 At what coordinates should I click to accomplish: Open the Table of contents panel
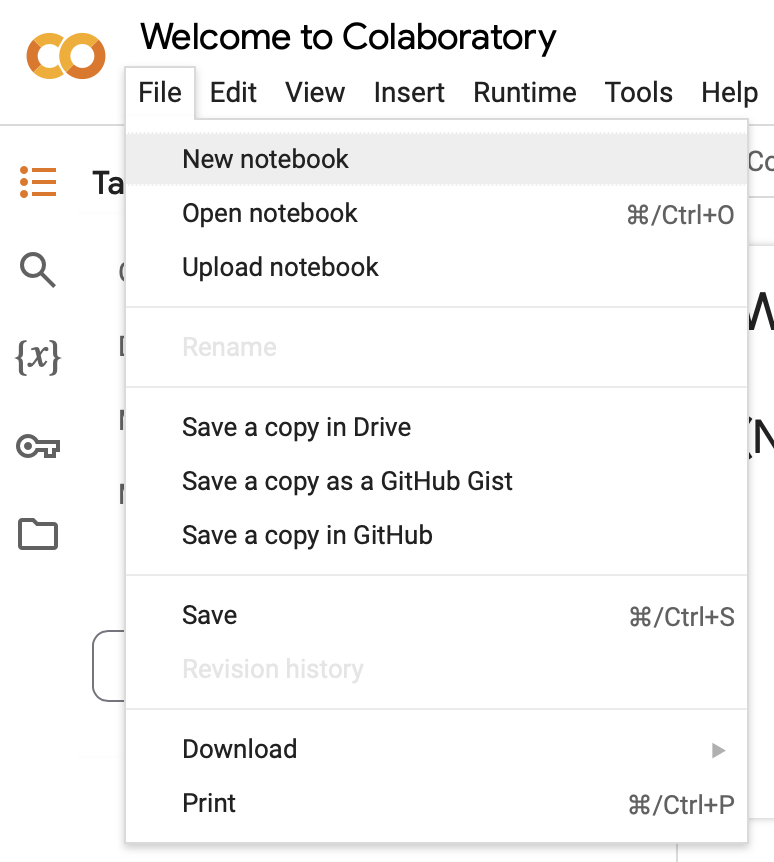pos(37,183)
